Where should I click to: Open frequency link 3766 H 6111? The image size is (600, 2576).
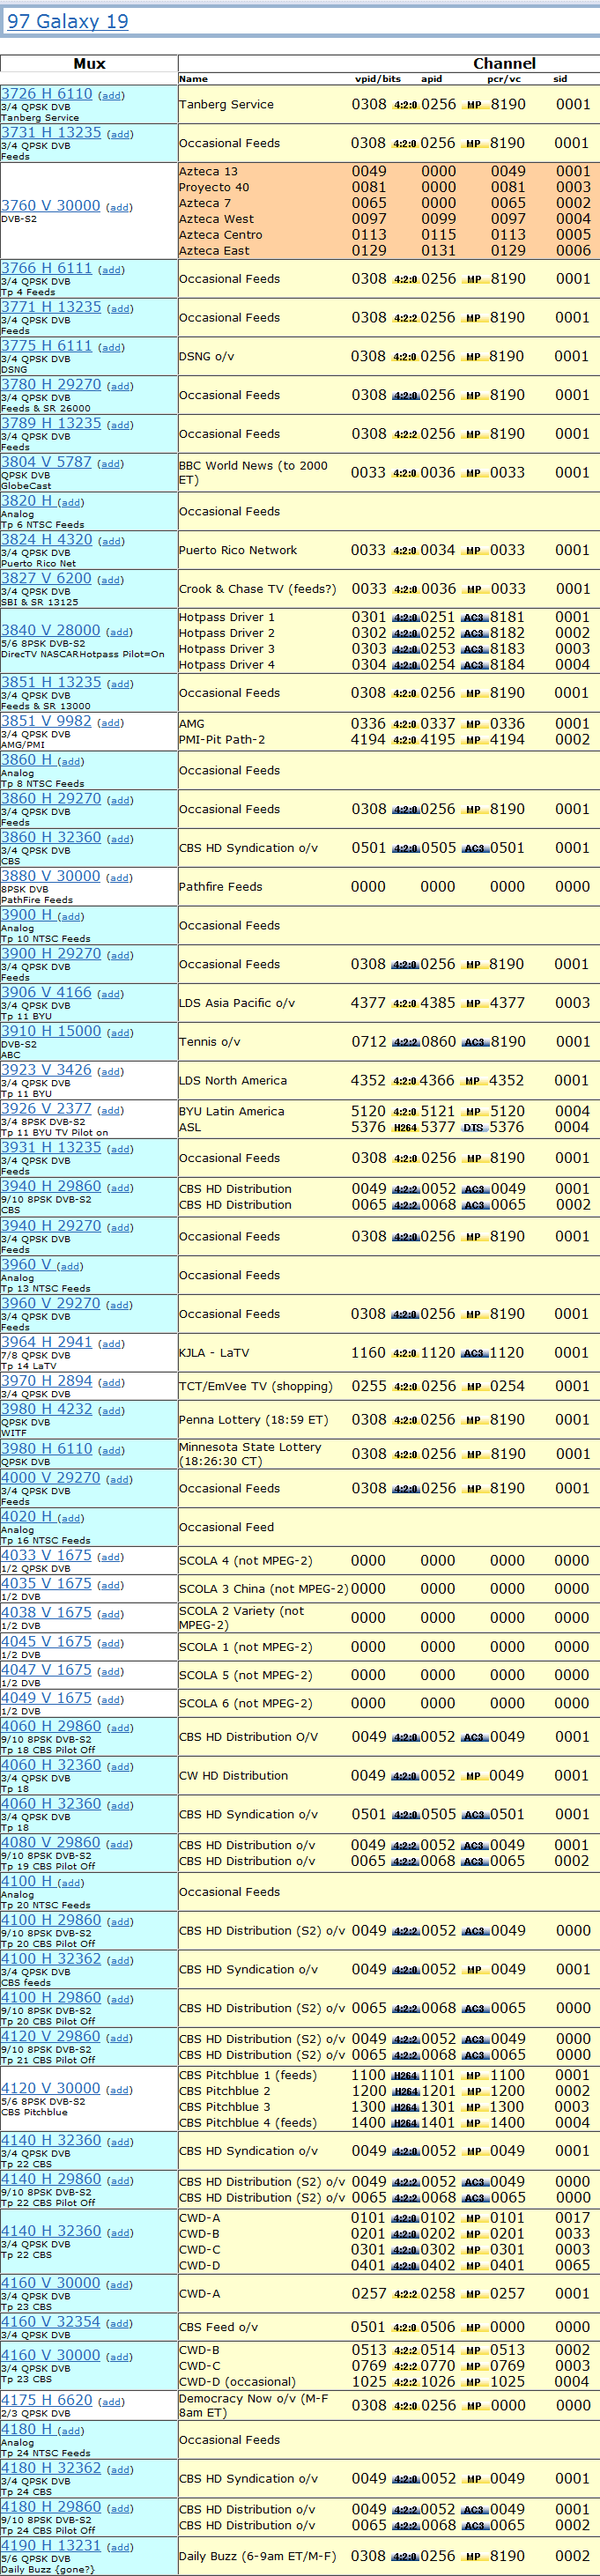point(47,269)
